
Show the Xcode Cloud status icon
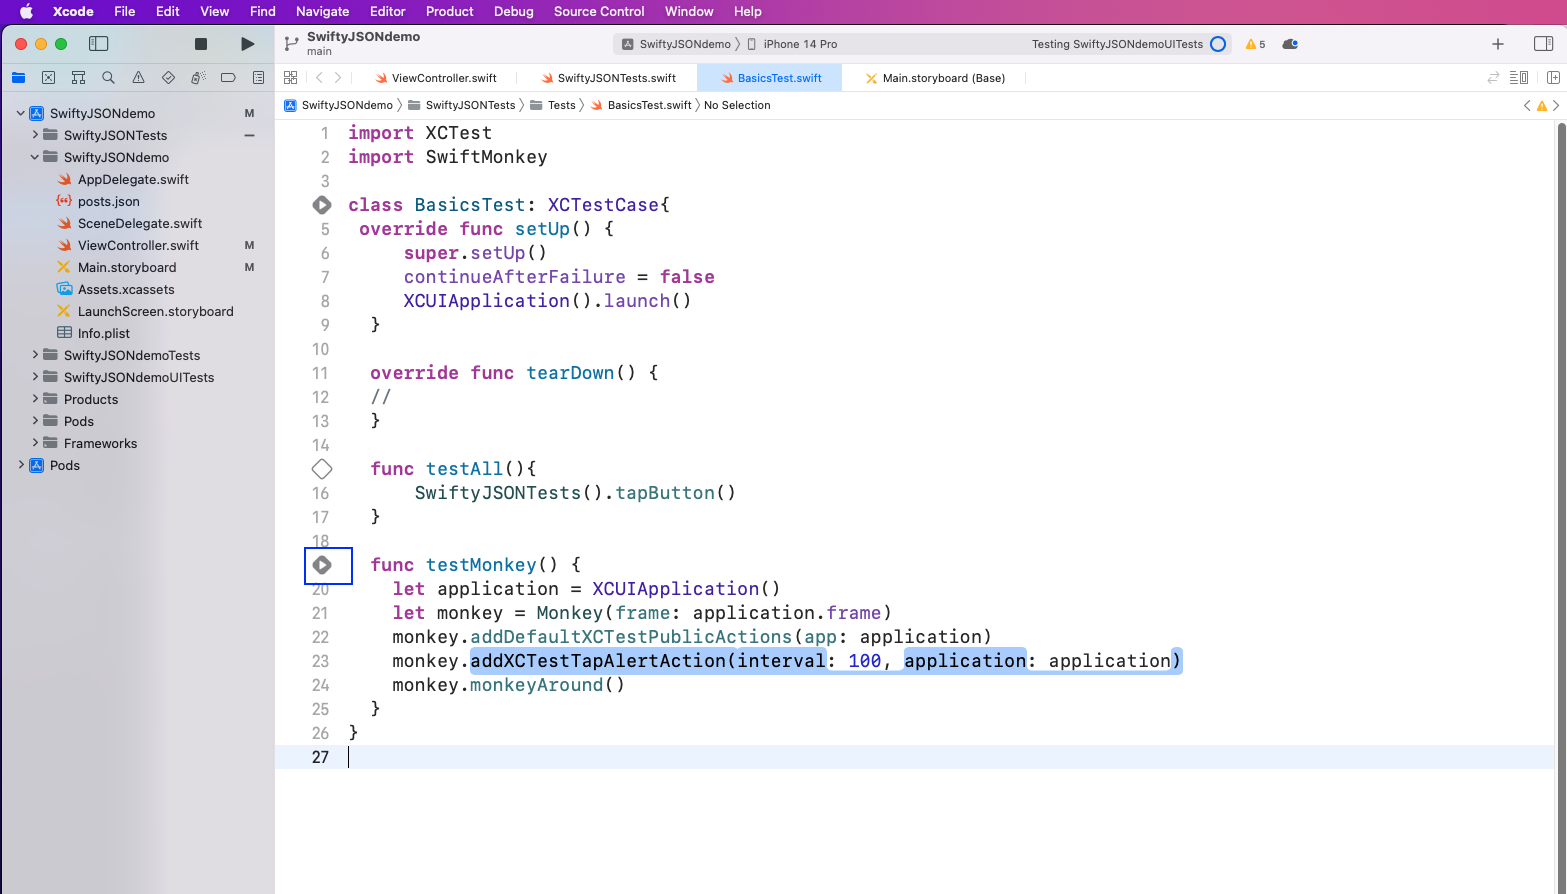click(1290, 44)
